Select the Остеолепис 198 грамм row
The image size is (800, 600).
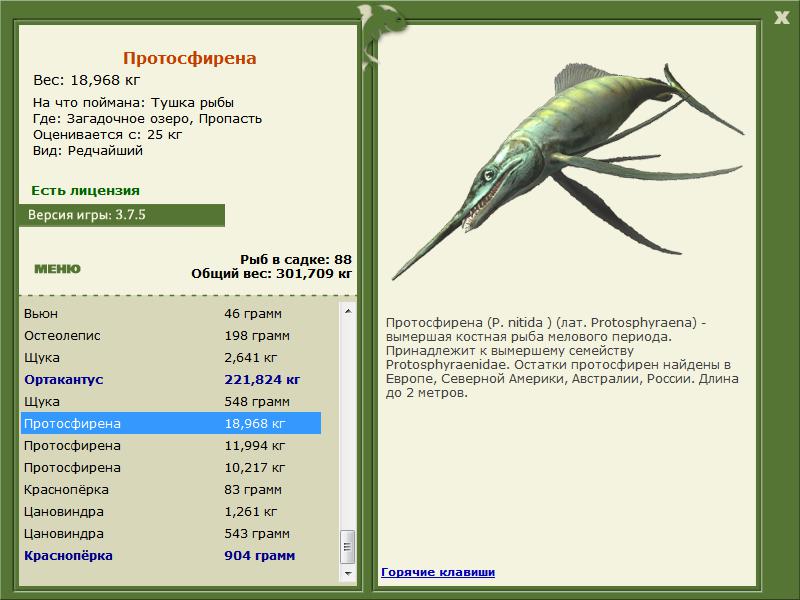click(x=171, y=335)
